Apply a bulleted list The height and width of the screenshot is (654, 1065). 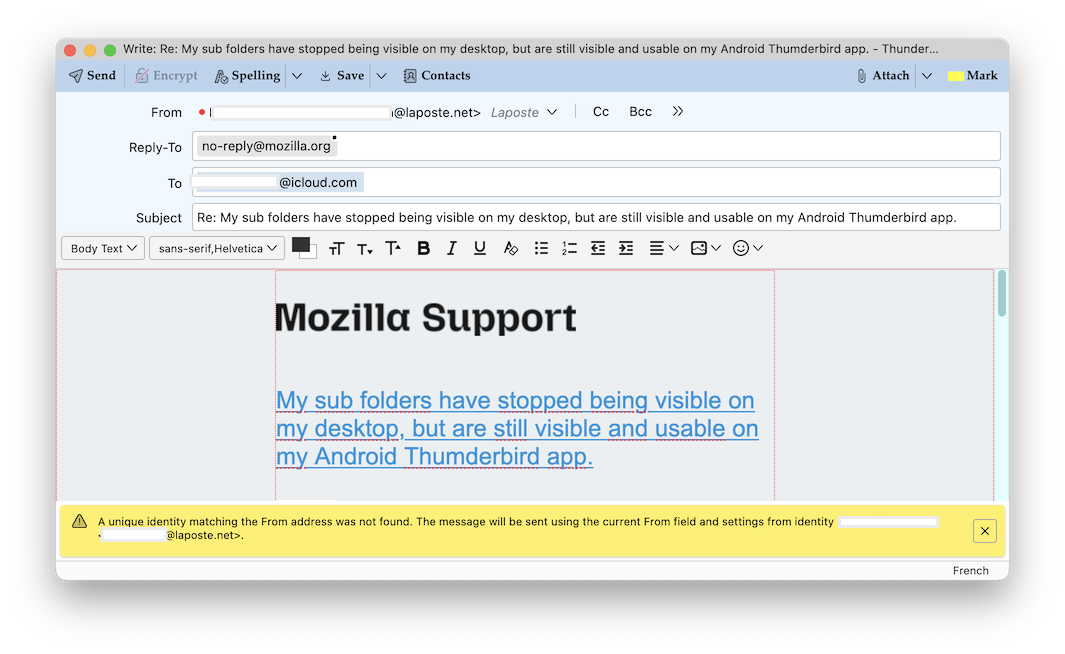541,249
